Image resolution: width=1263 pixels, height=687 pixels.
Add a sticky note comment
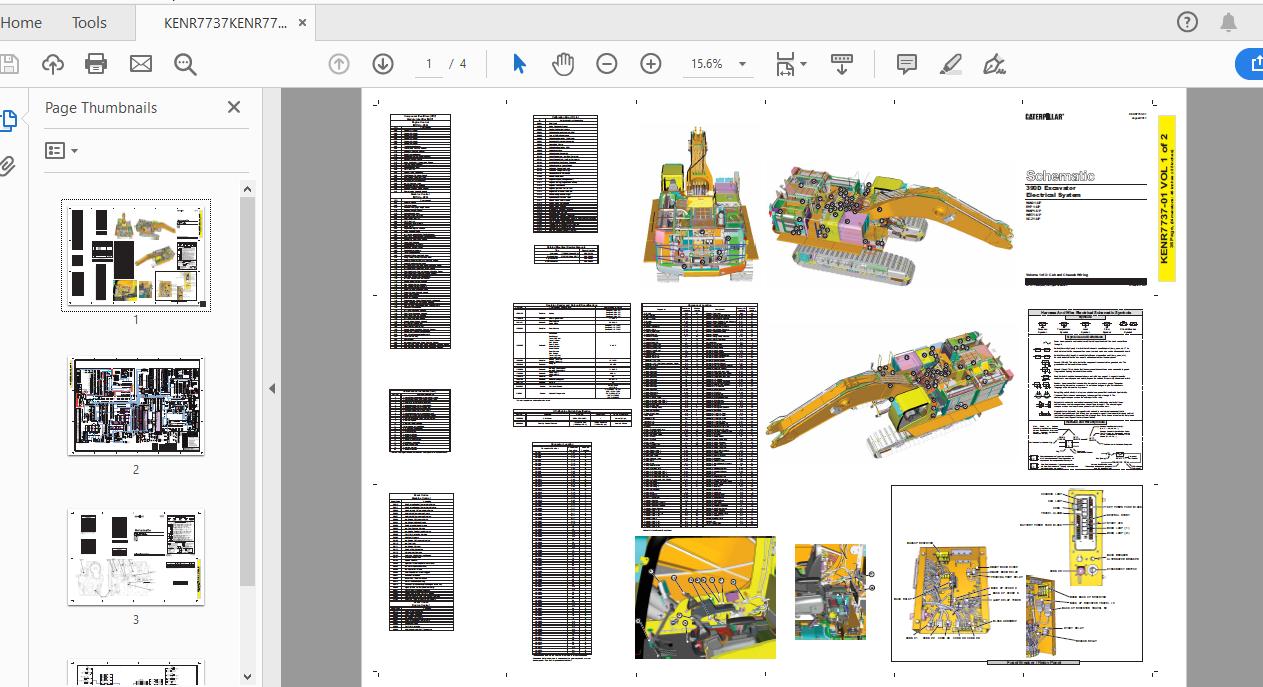coord(907,64)
